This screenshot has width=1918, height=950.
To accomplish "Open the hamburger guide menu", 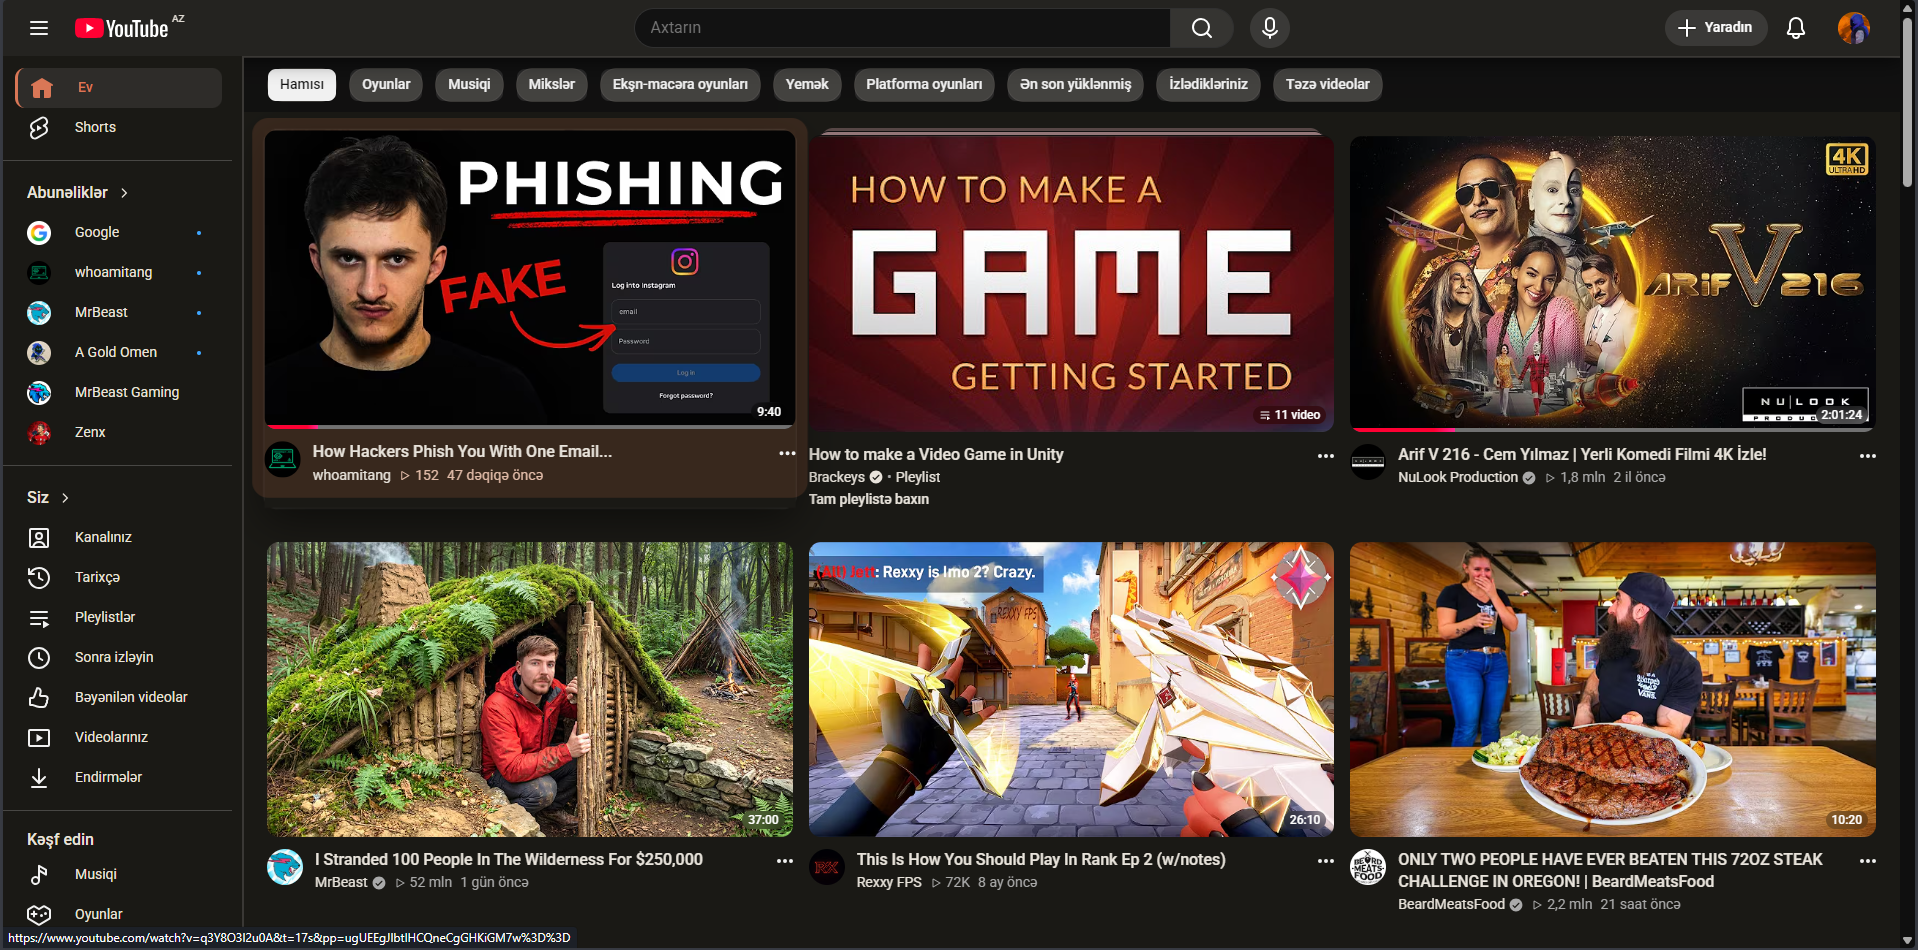I will click(39, 28).
